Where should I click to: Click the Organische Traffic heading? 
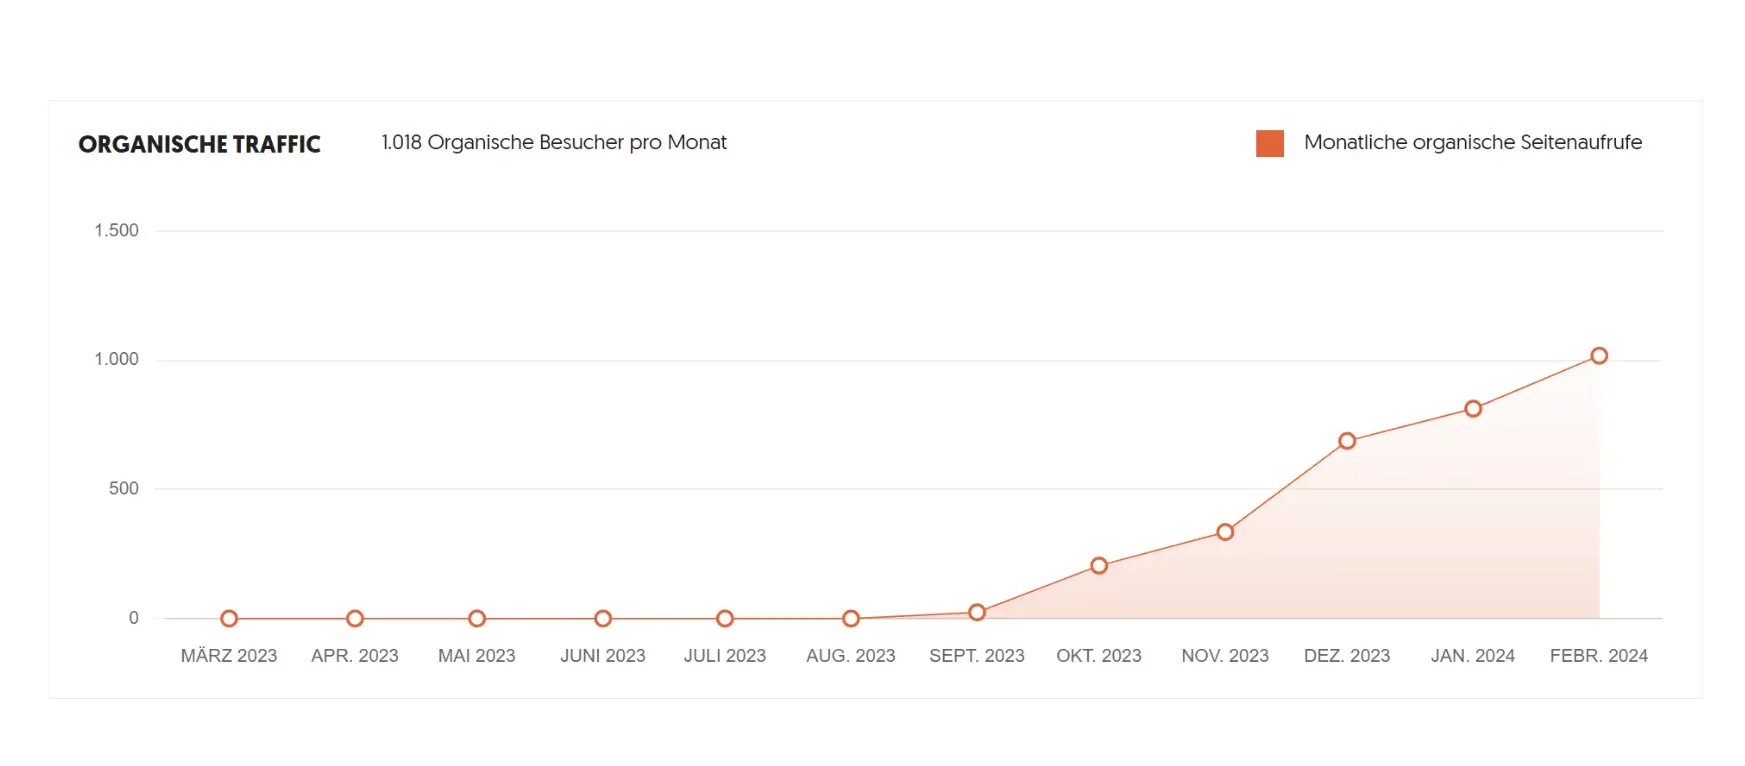coord(199,145)
